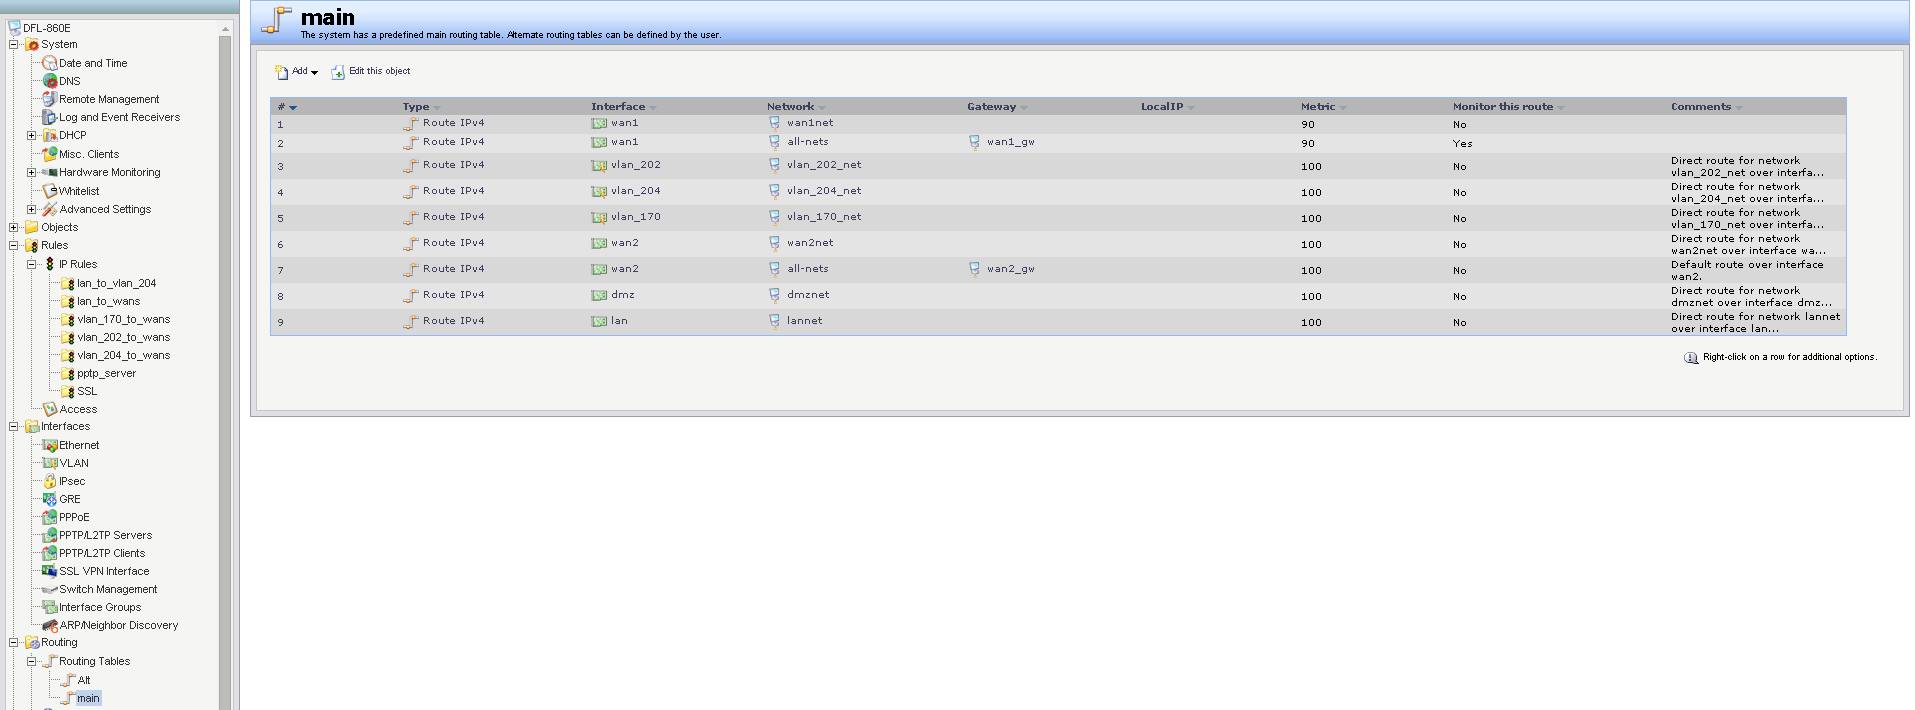1915x710 pixels.
Task: Open the Add dropdown menu
Action: click(x=297, y=72)
